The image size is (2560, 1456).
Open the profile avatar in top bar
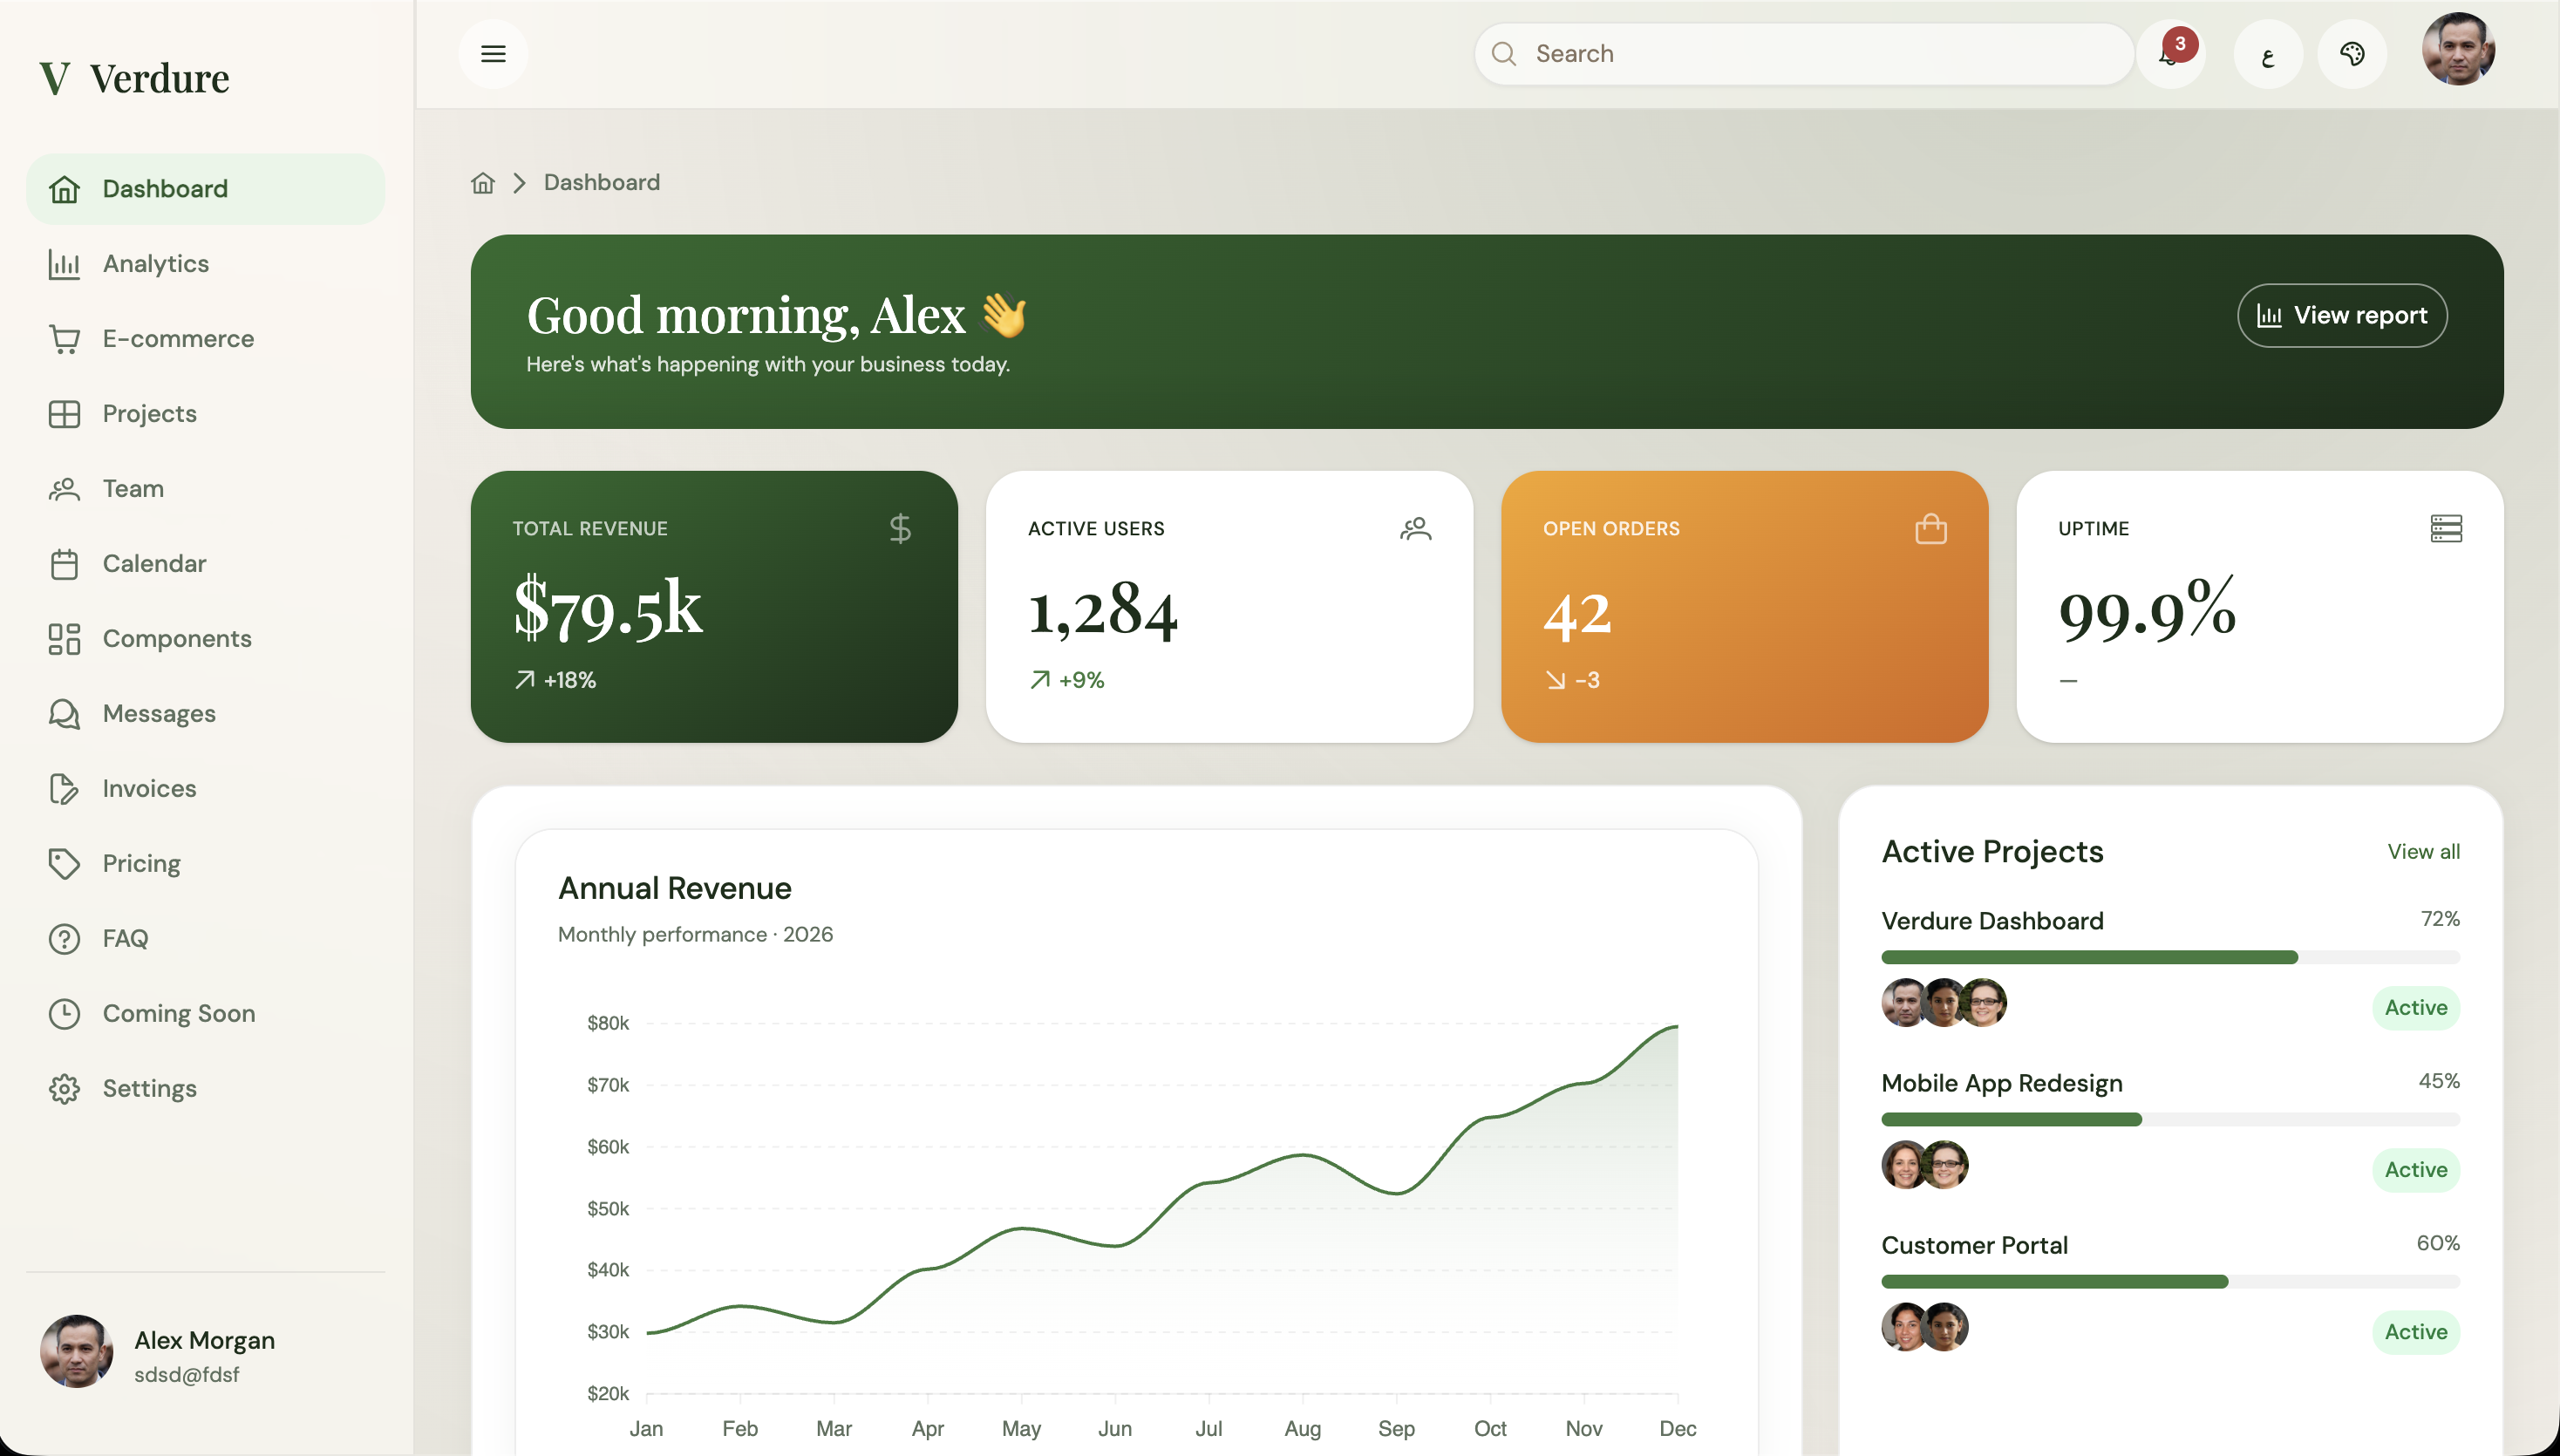pyautogui.click(x=2458, y=49)
